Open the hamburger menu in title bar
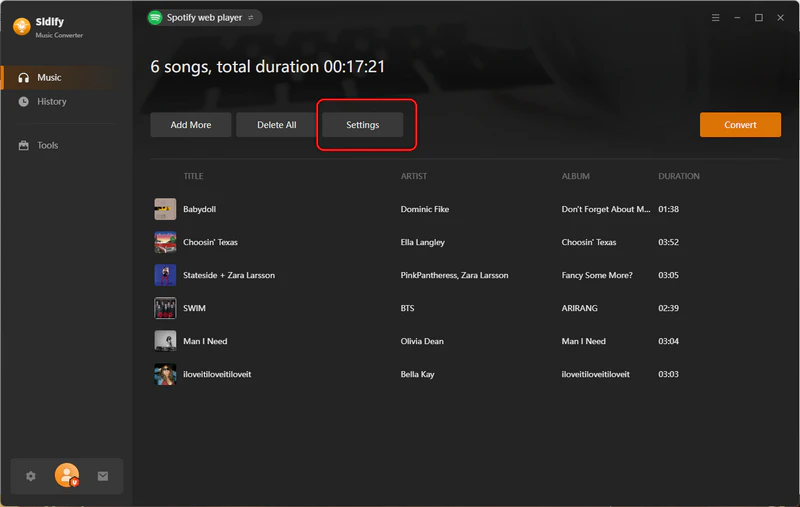 tap(715, 18)
